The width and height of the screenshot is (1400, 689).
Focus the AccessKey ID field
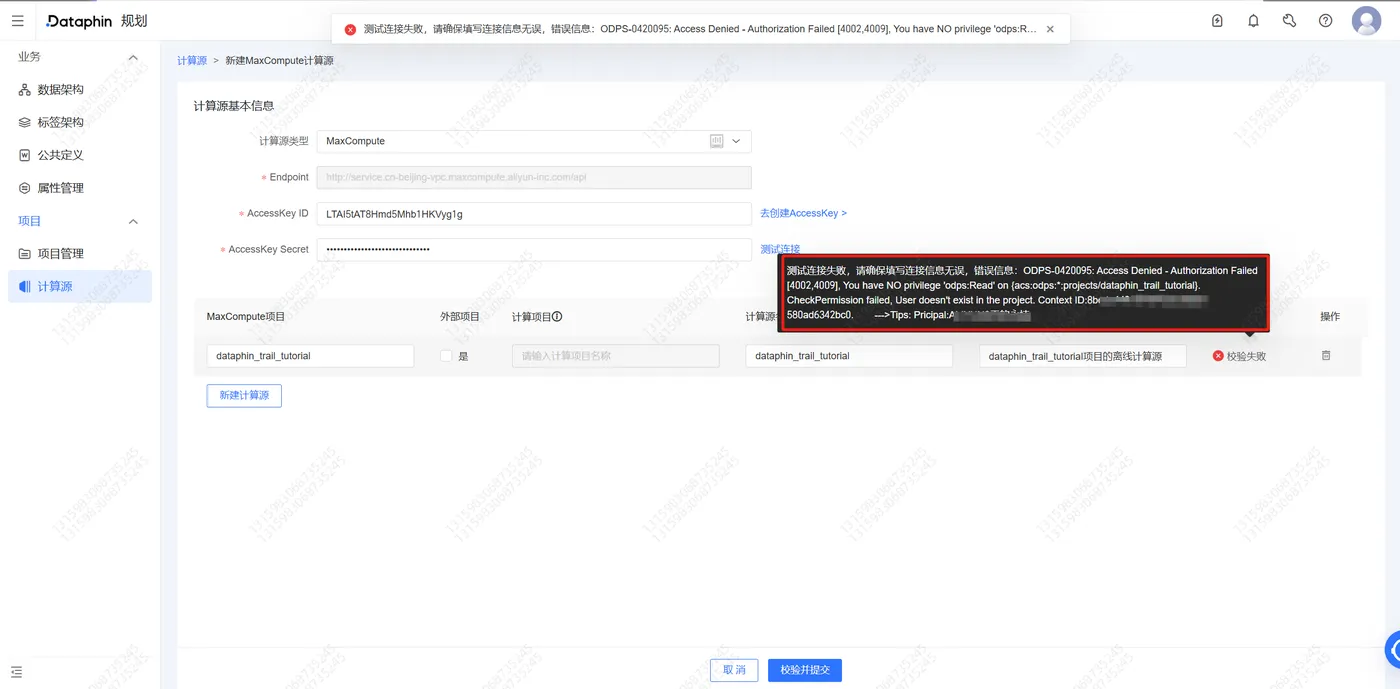click(x=534, y=213)
